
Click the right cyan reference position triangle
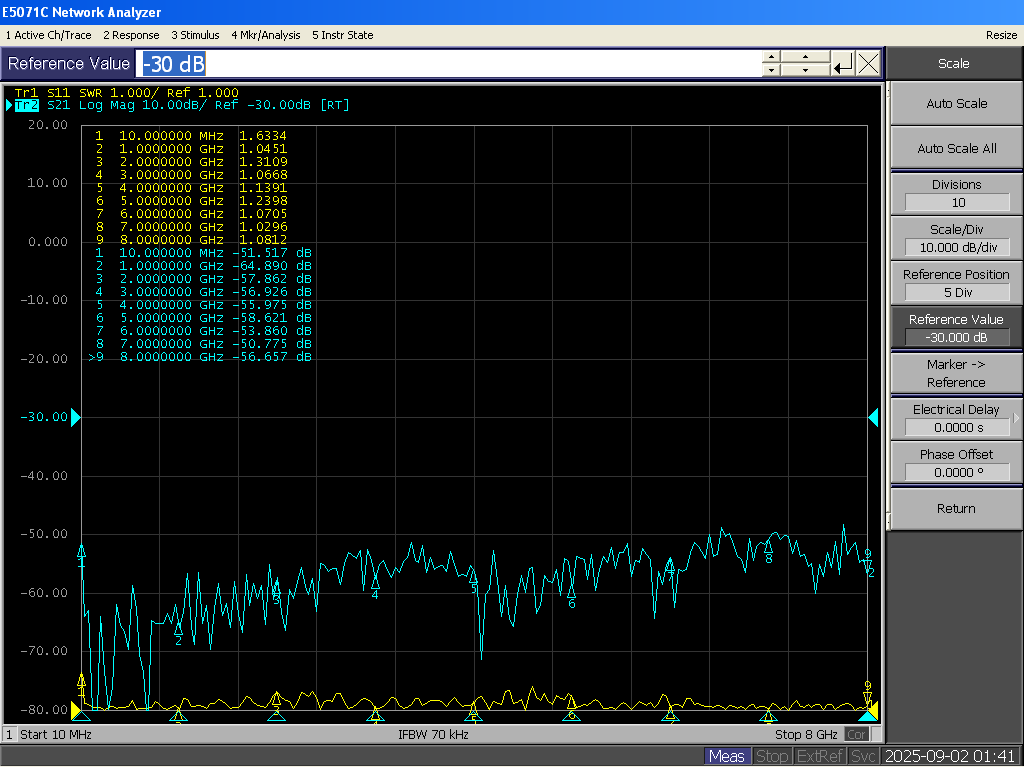873,417
